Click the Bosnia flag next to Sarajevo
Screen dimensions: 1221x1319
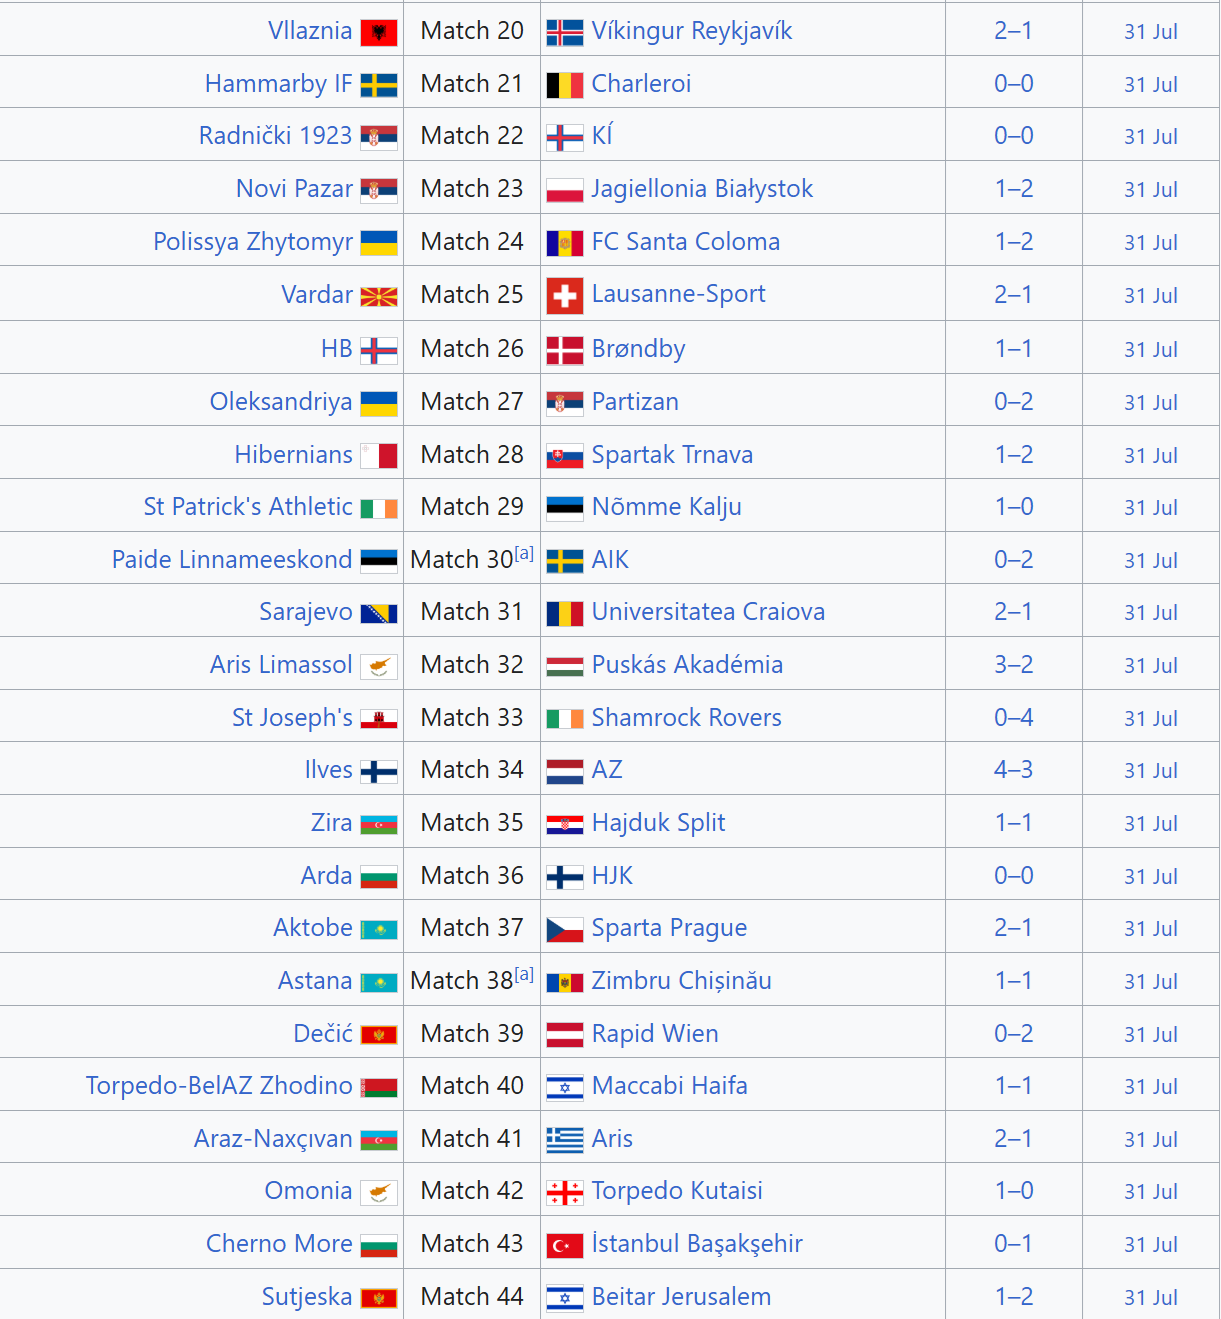tap(379, 613)
